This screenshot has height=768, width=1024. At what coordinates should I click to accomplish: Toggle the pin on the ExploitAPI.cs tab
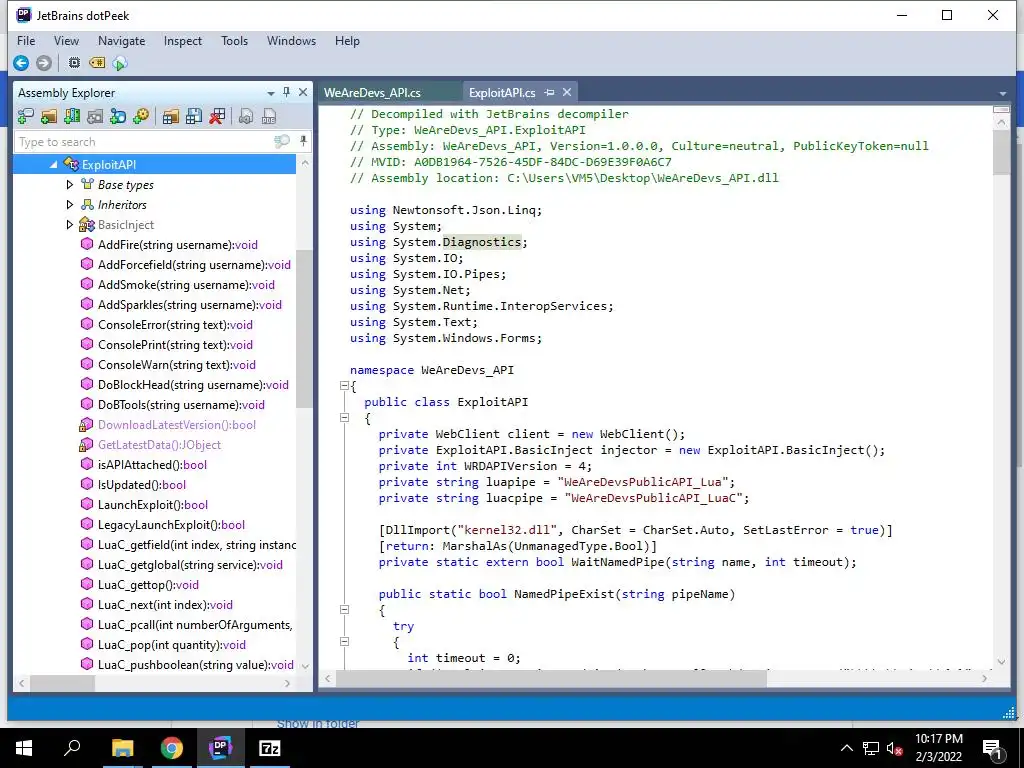click(550, 93)
